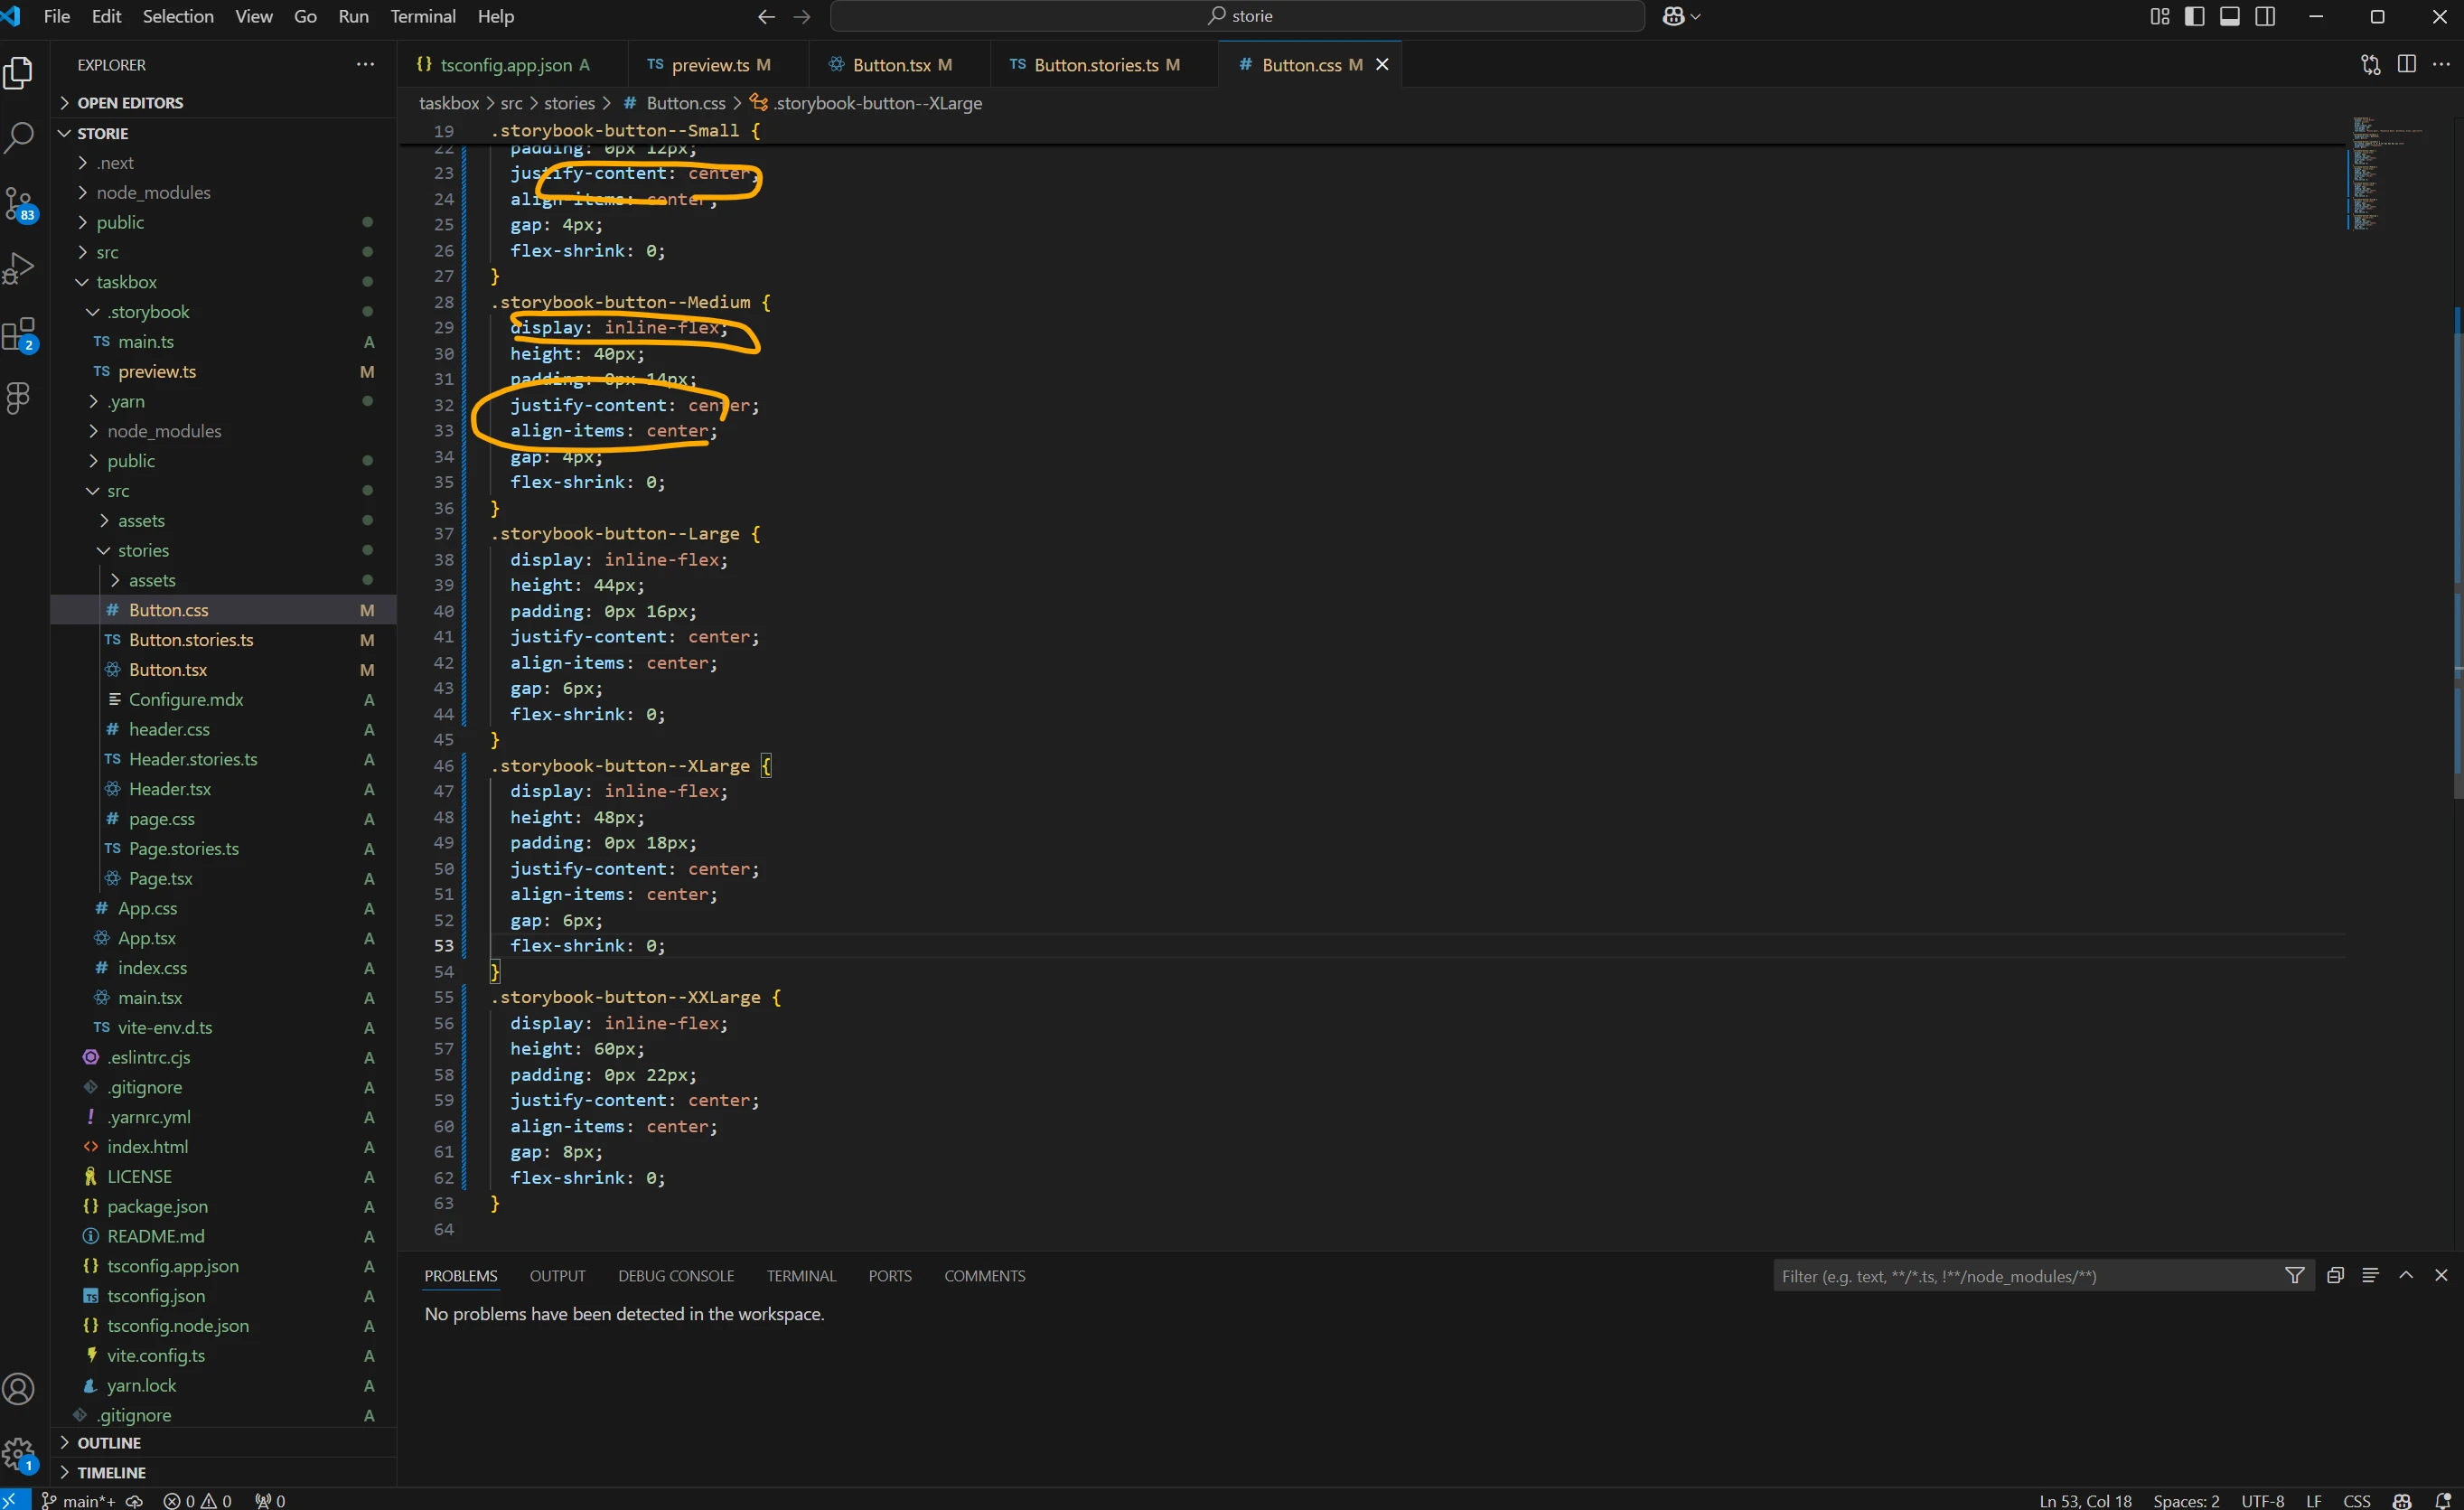Open Configure.mdx in the explorer
Image resolution: width=2464 pixels, height=1510 pixels.
tap(224, 699)
